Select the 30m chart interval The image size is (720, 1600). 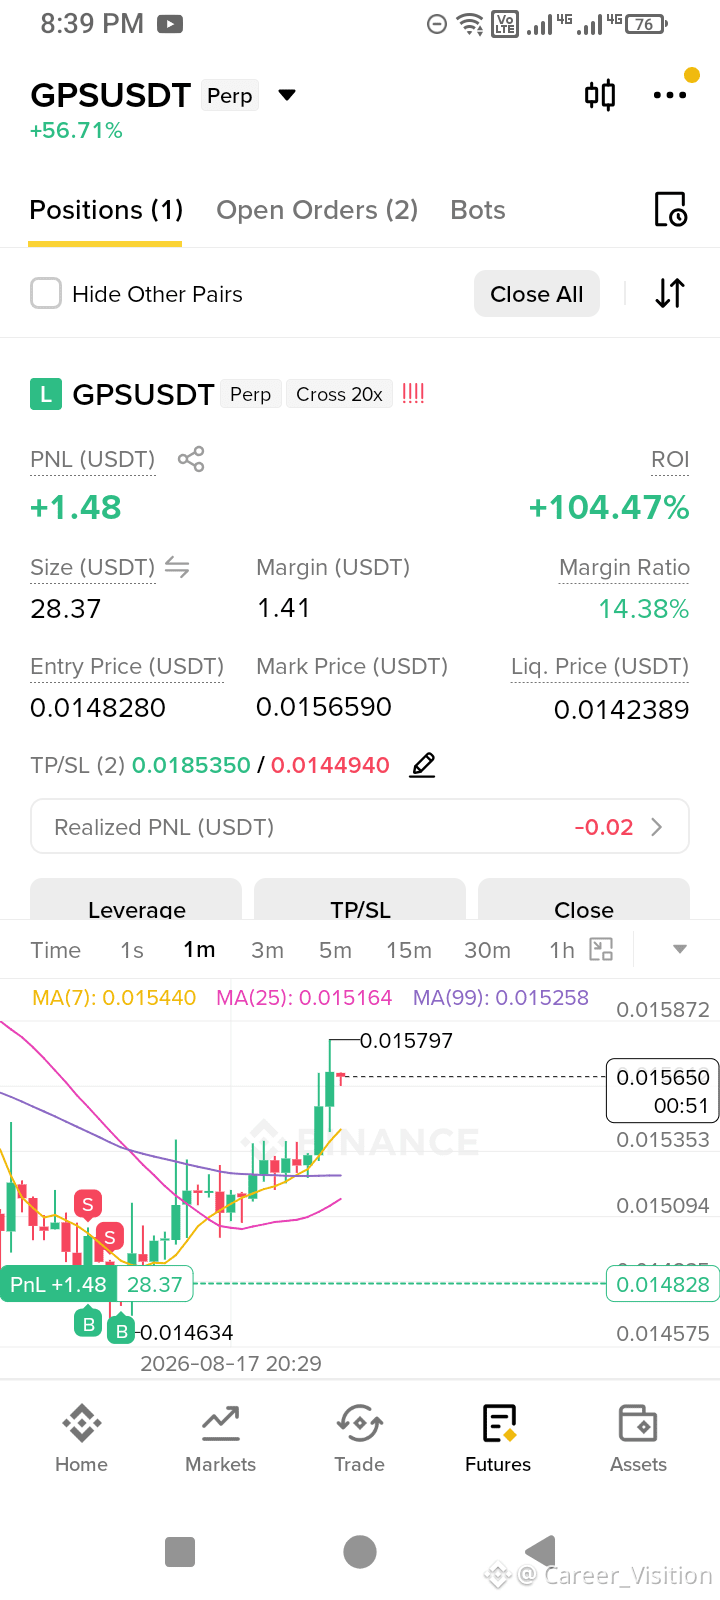coord(487,950)
